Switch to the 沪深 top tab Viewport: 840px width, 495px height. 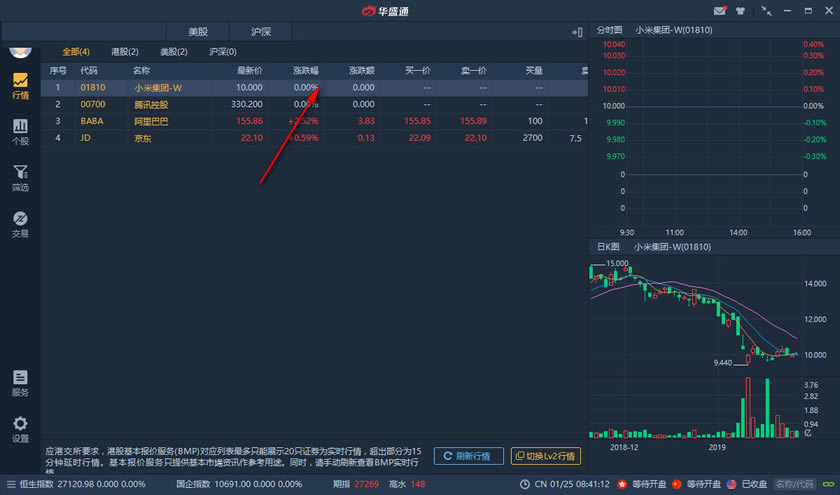tap(262, 31)
